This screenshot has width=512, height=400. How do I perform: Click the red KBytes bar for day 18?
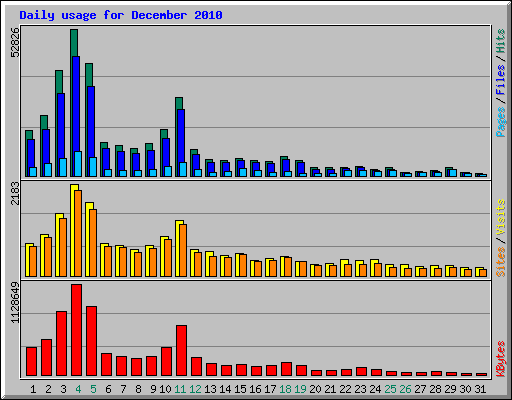286,369
